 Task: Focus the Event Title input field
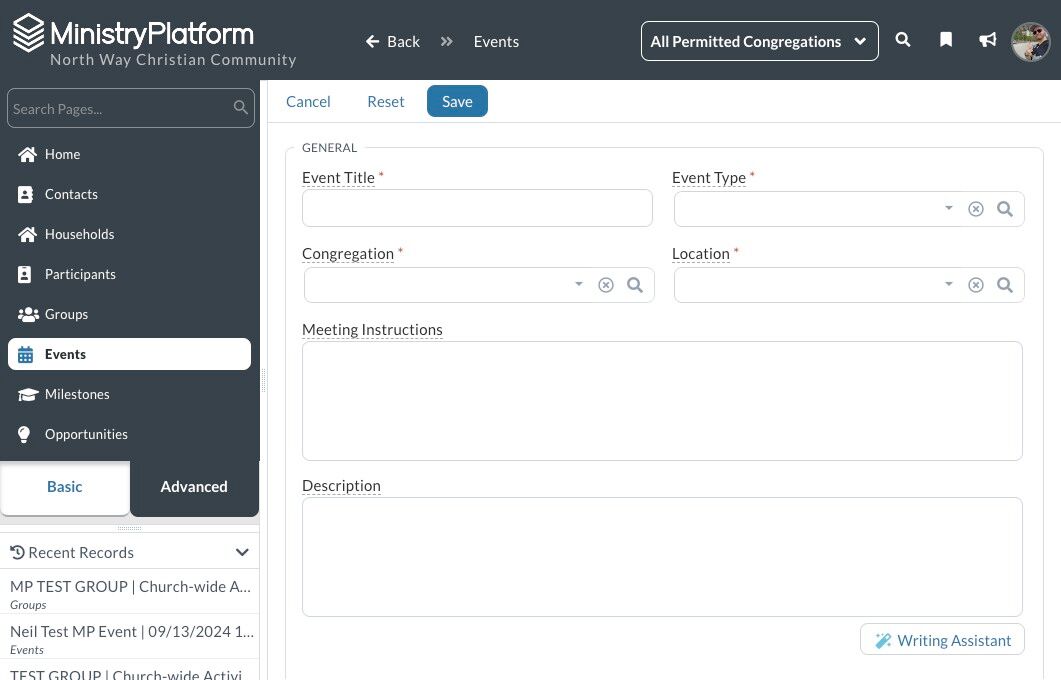(x=477, y=208)
